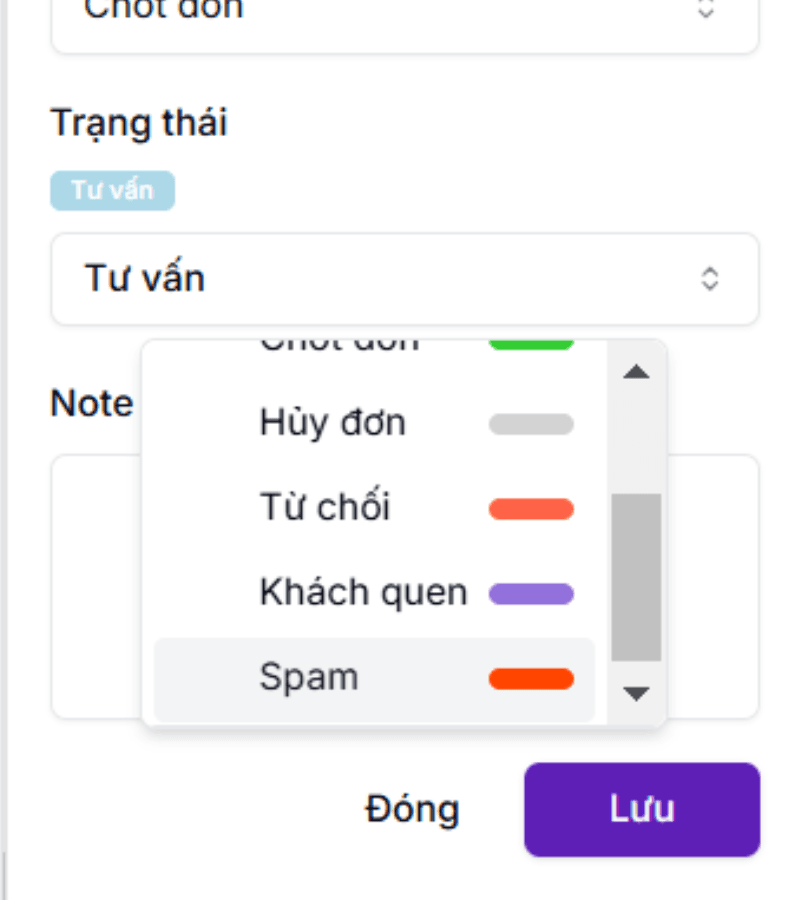Image resolution: width=800 pixels, height=900 pixels.
Task: Click the coral Từ chối color swatch
Action: point(531,509)
